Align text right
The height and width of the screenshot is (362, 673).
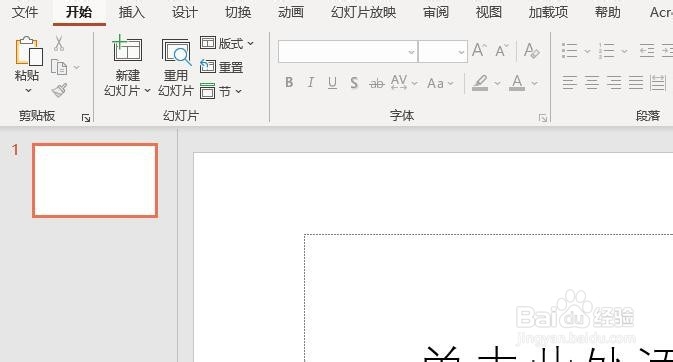click(614, 82)
